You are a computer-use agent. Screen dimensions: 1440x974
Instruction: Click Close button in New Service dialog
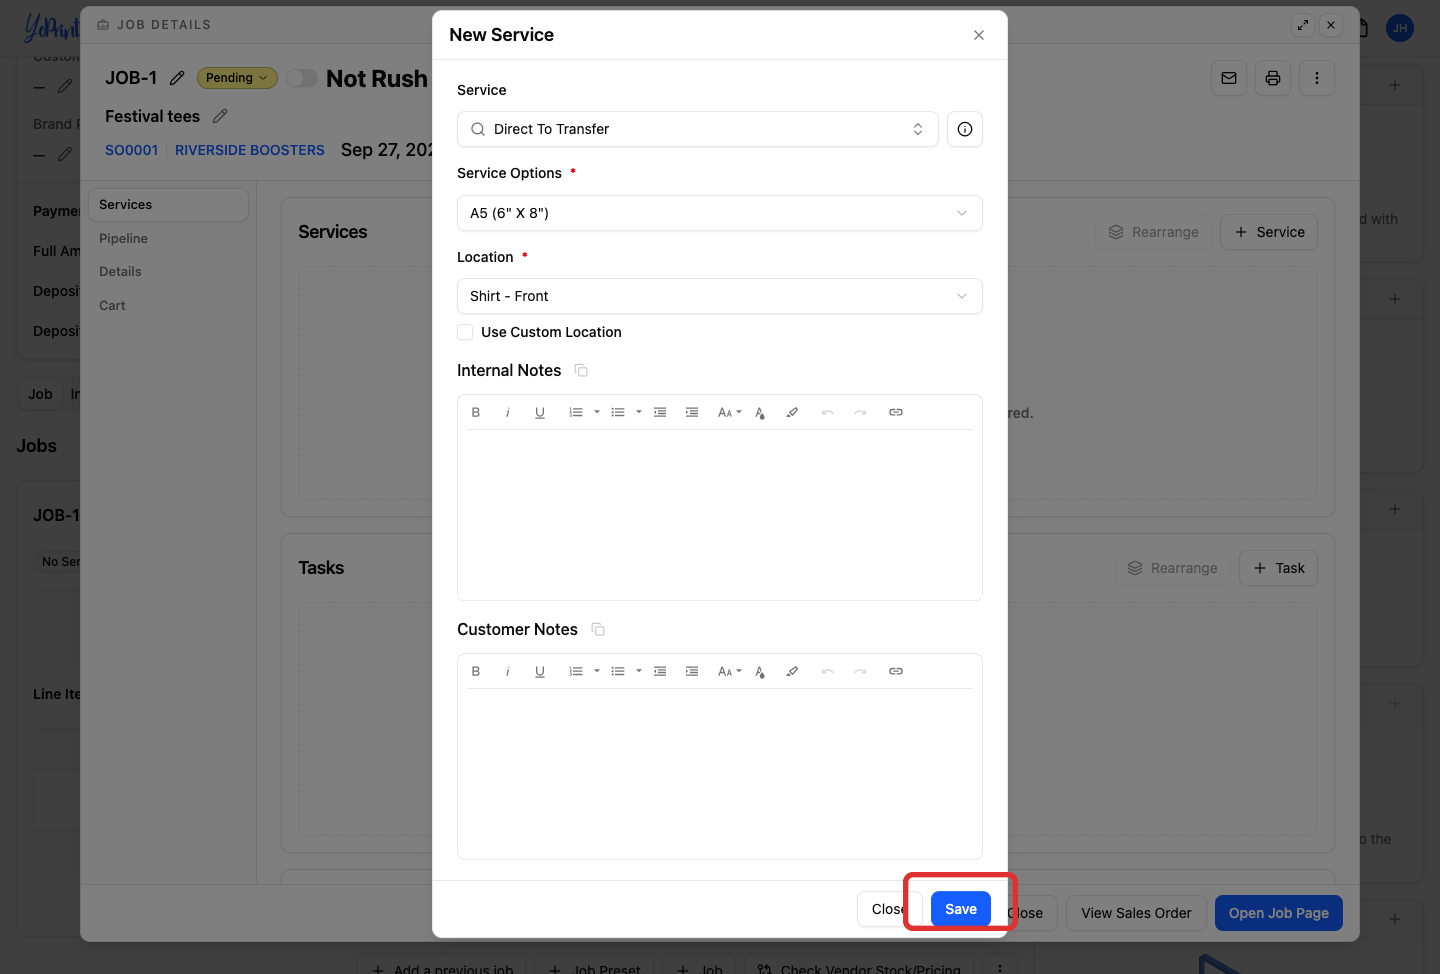click(889, 909)
